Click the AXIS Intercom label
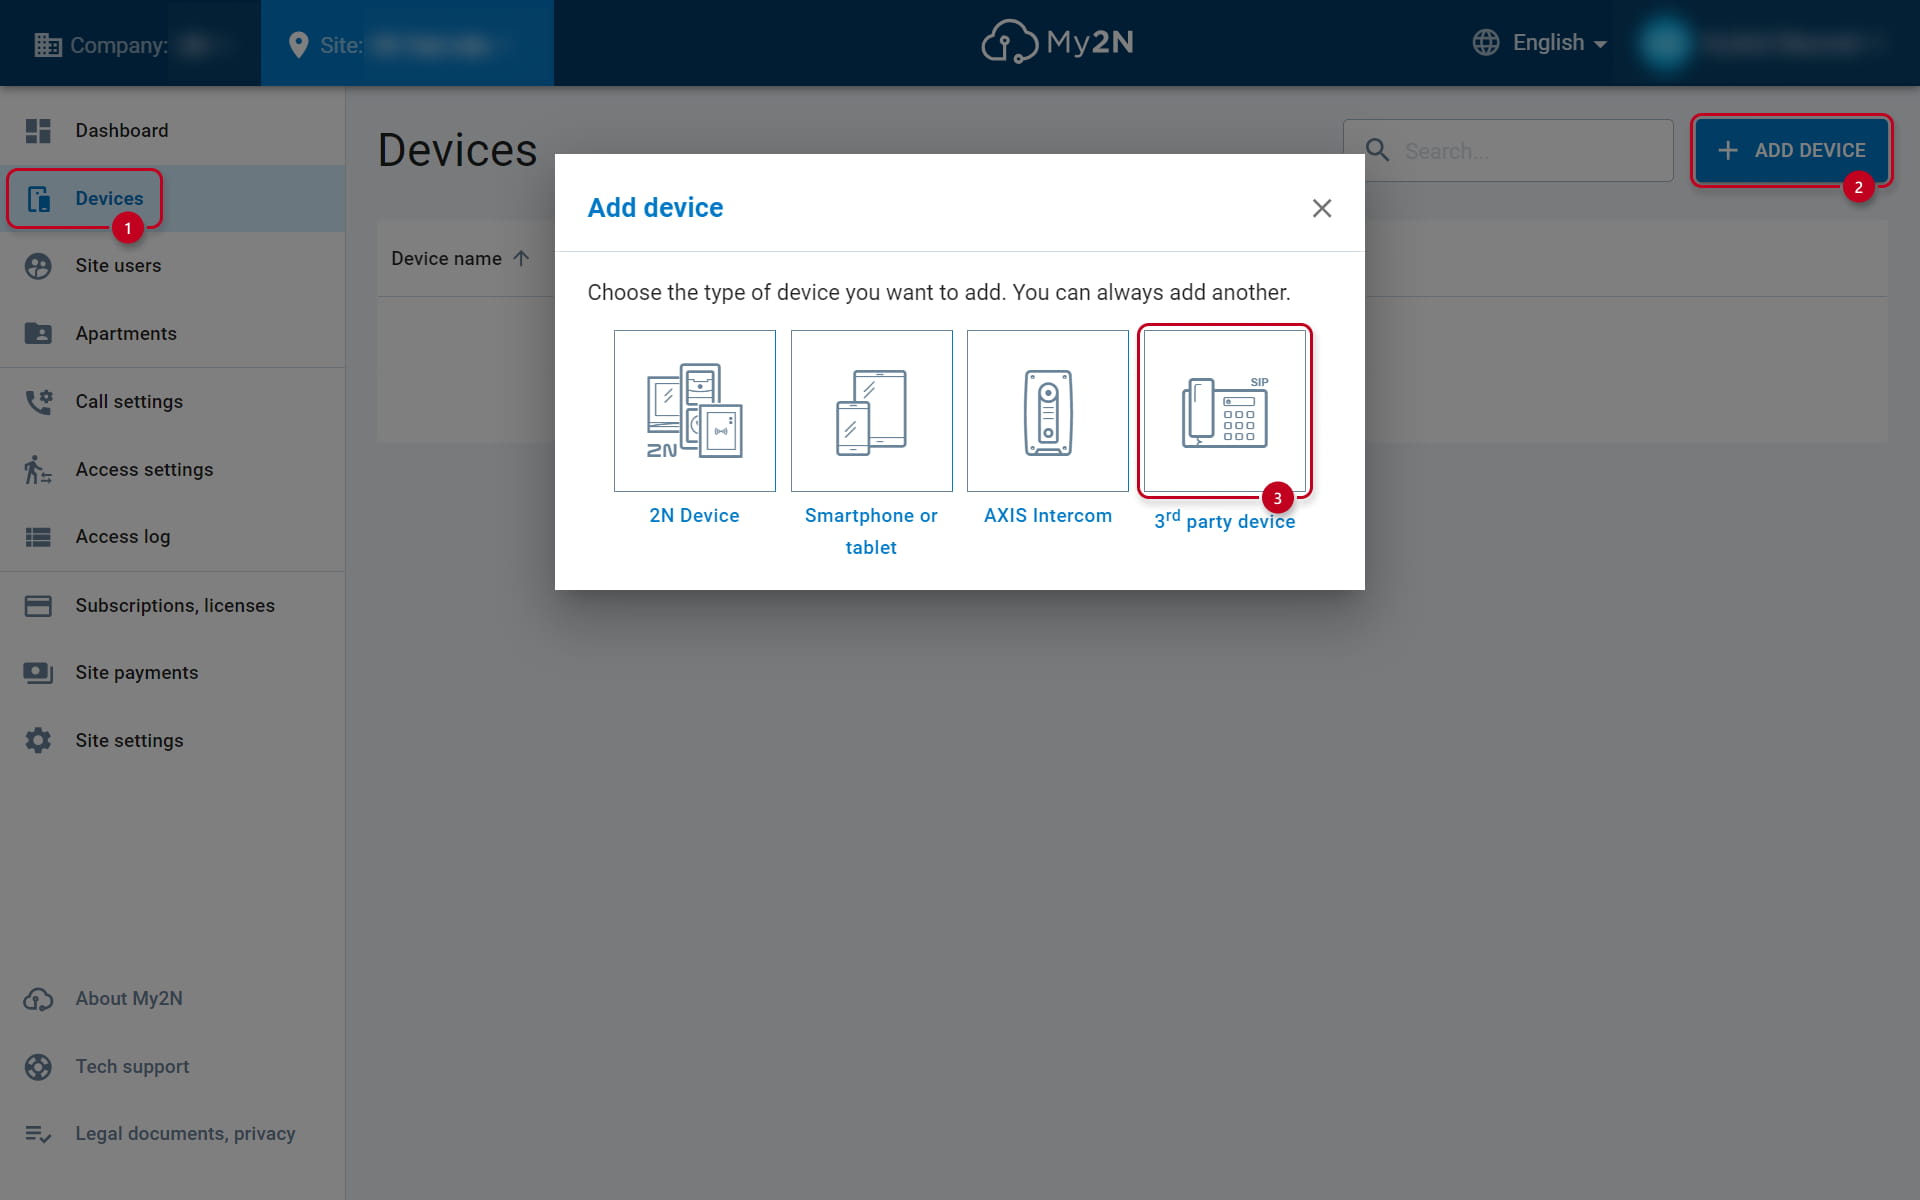The image size is (1920, 1200). (1047, 515)
